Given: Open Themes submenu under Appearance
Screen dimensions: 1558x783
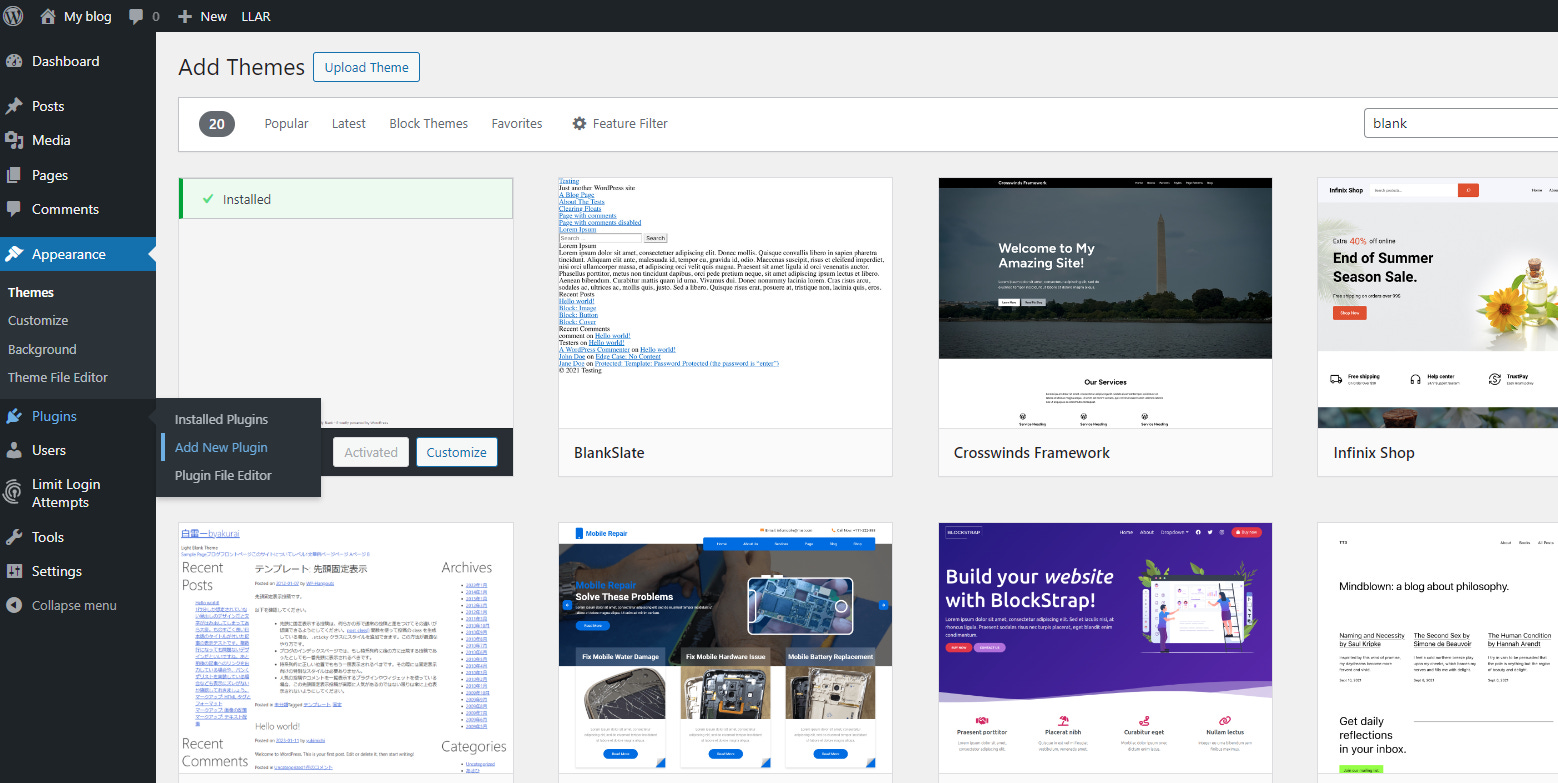Looking at the screenshot, I should 31,292.
